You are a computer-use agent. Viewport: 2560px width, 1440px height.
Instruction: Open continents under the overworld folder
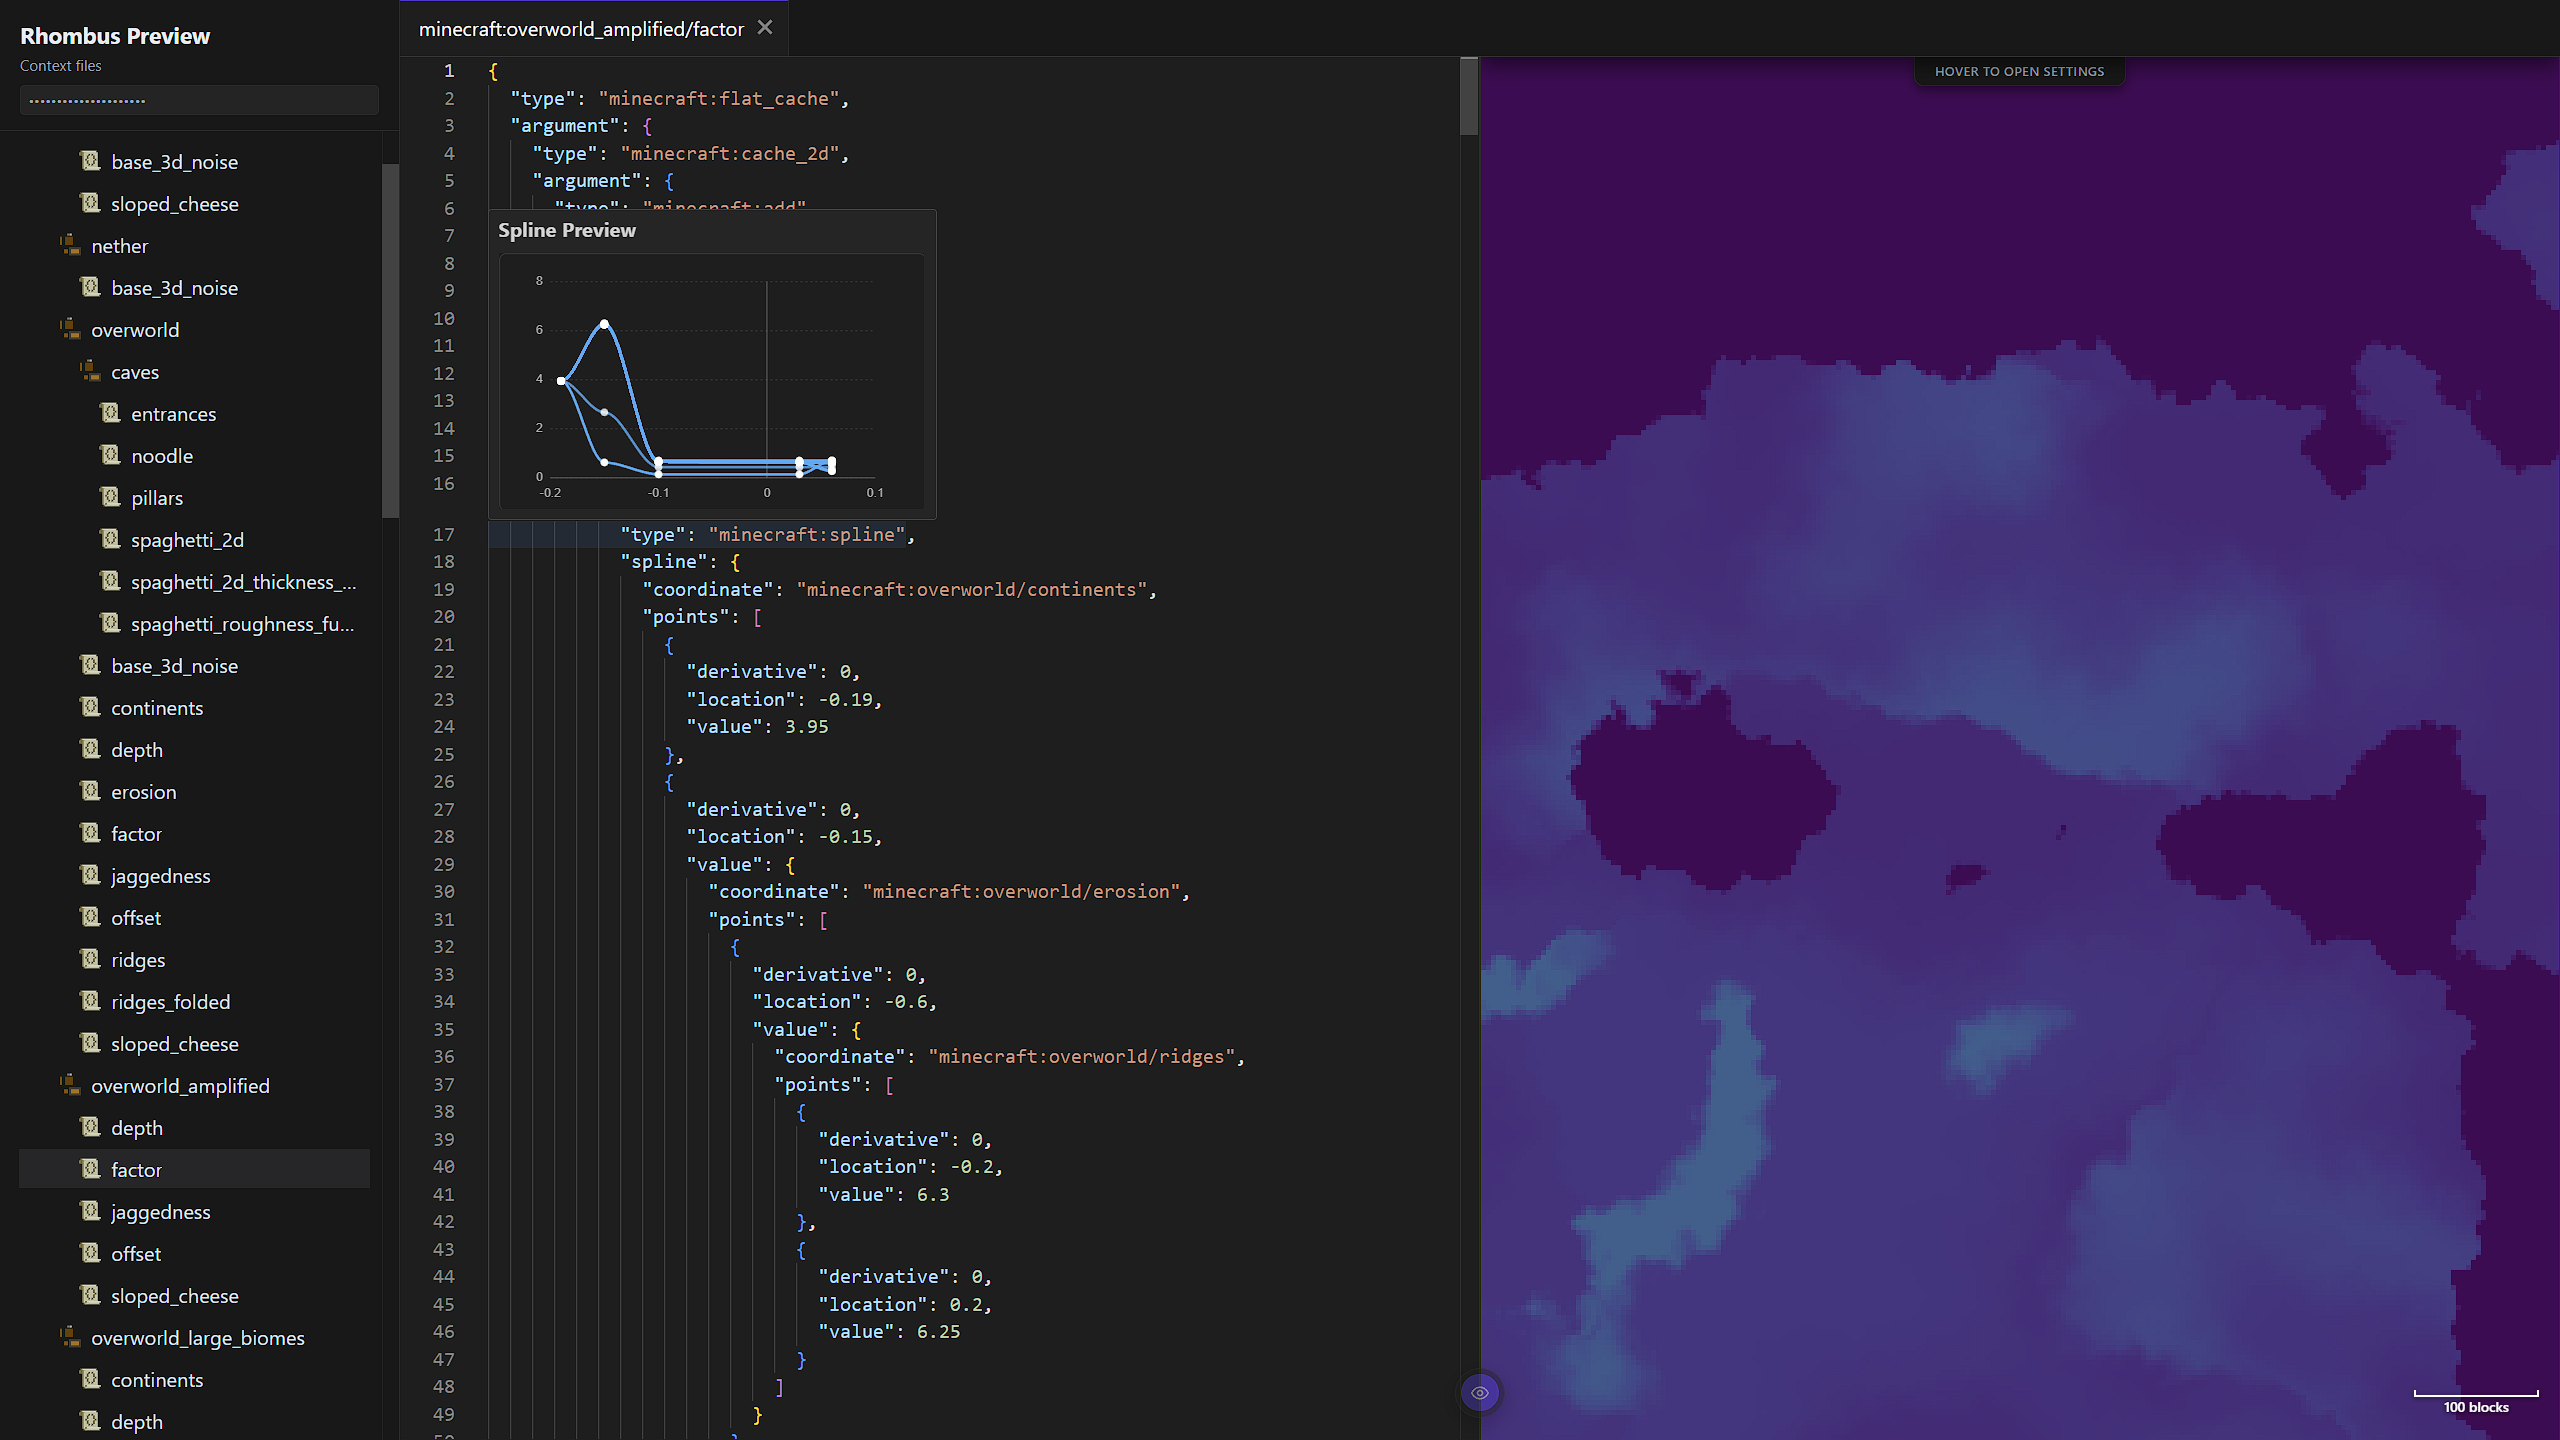point(157,708)
